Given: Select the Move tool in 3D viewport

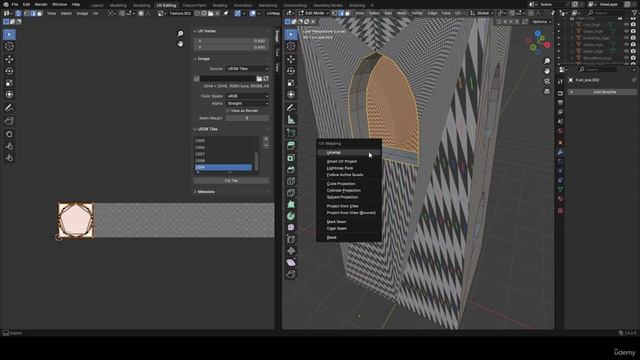Looking at the screenshot, I should [x=291, y=59].
